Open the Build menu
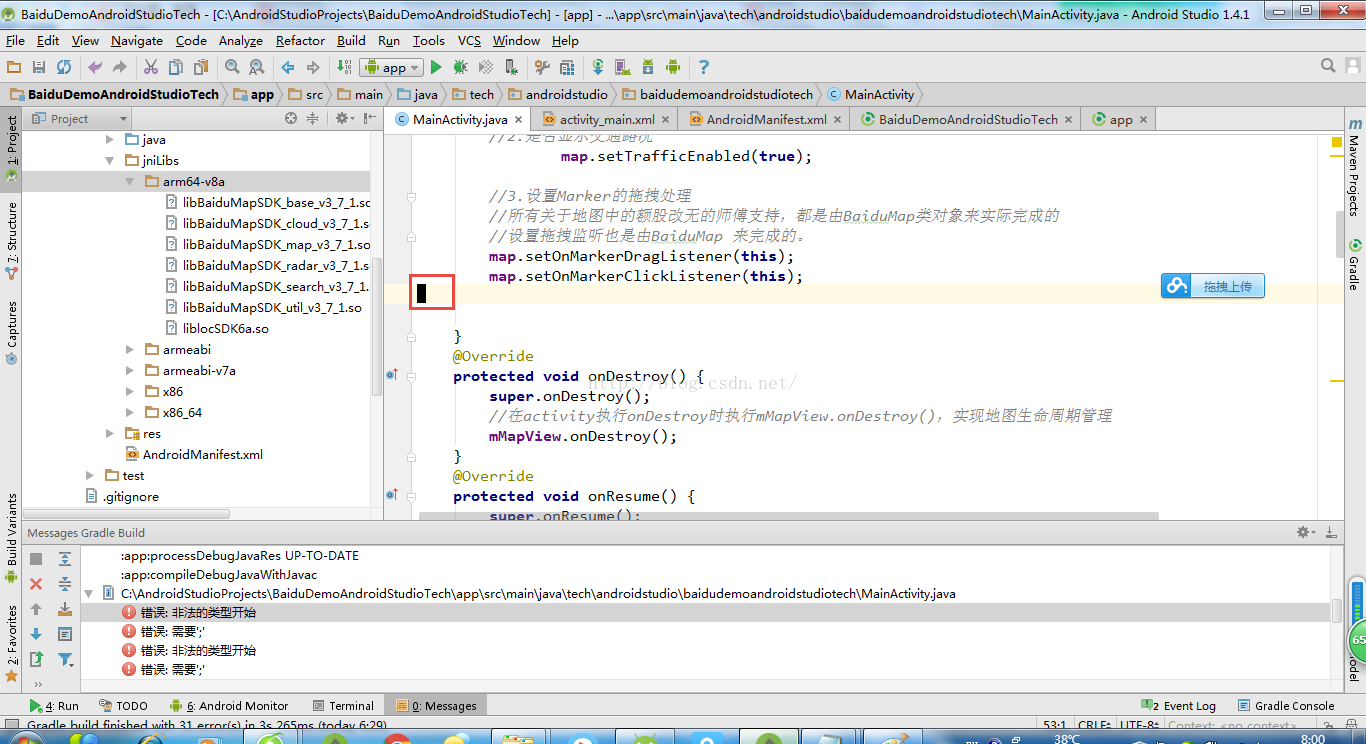Screen dimensions: 1366x744 pyautogui.click(x=351, y=41)
